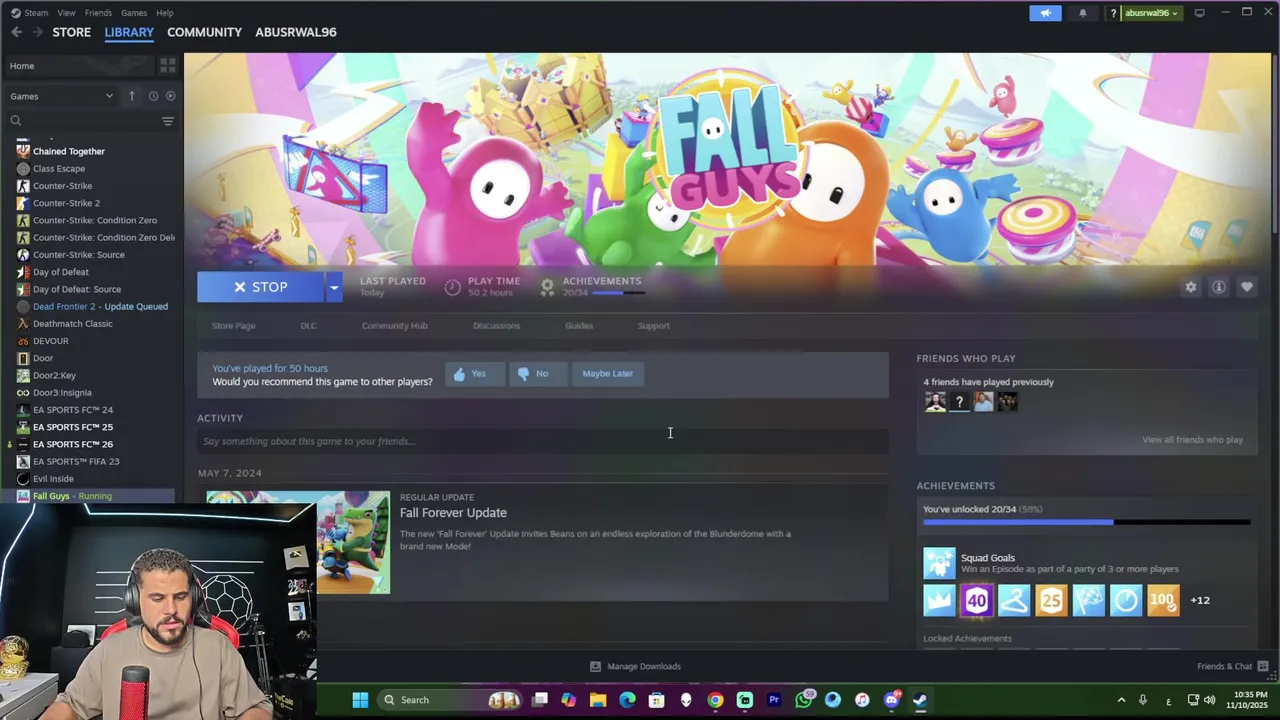1280x720 pixels.
Task: Open the Friends & Chat icon
Action: 1263,666
